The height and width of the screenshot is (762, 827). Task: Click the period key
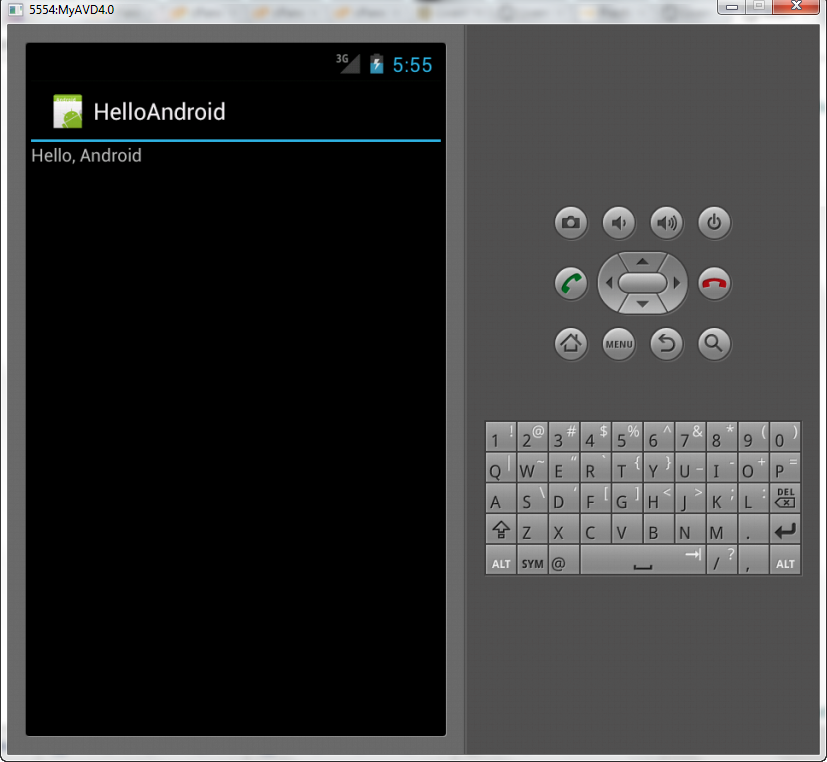click(754, 529)
